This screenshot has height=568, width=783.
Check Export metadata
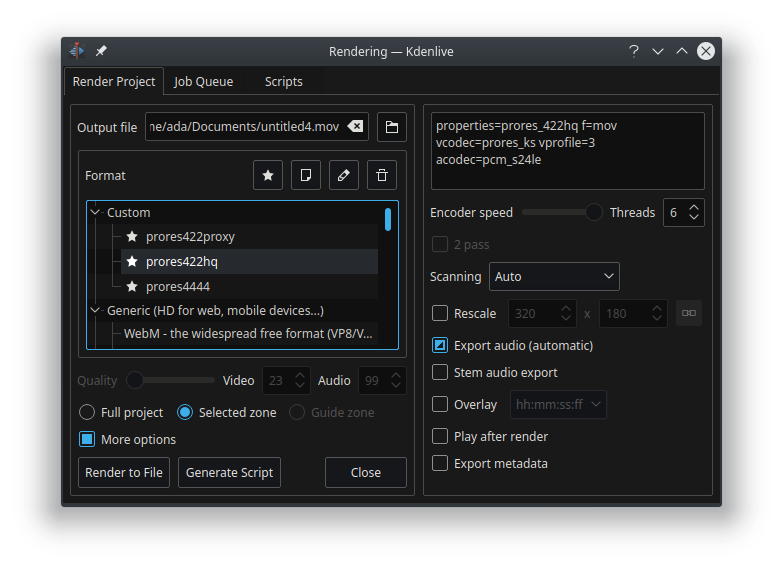click(x=440, y=463)
